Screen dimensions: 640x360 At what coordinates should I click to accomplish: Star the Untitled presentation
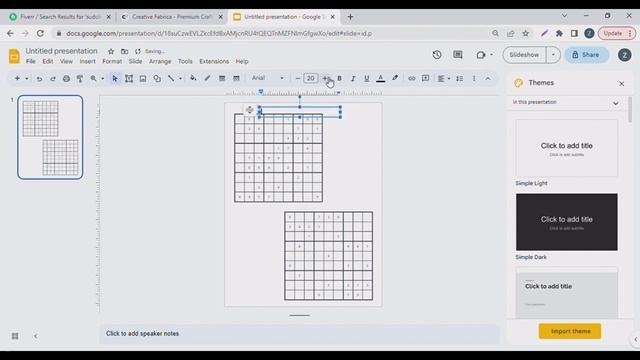point(111,51)
